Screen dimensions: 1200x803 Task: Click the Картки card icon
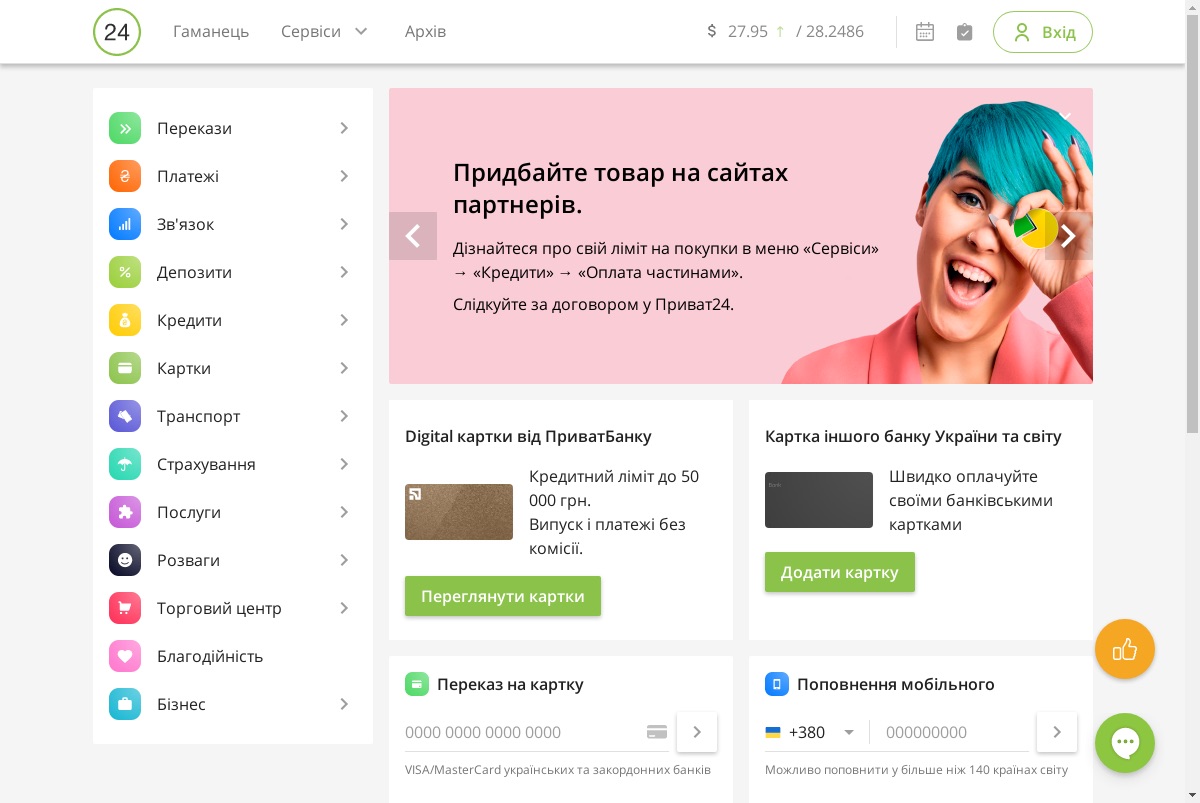tap(125, 368)
